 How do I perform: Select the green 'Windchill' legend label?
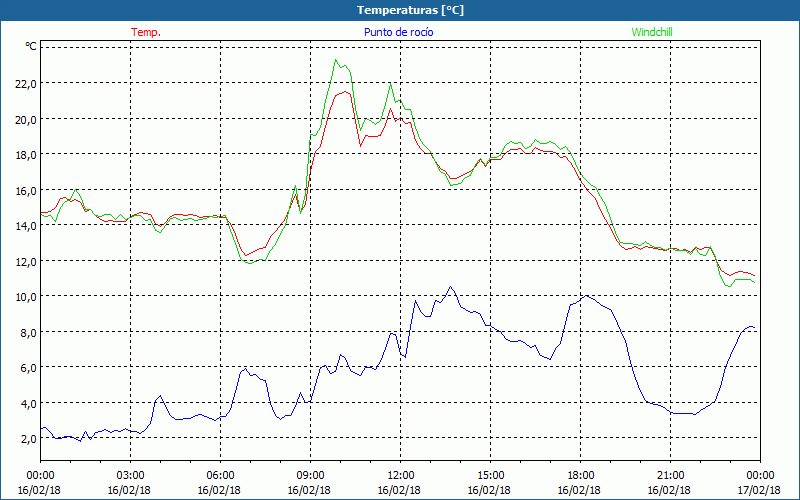pyautogui.click(x=652, y=32)
